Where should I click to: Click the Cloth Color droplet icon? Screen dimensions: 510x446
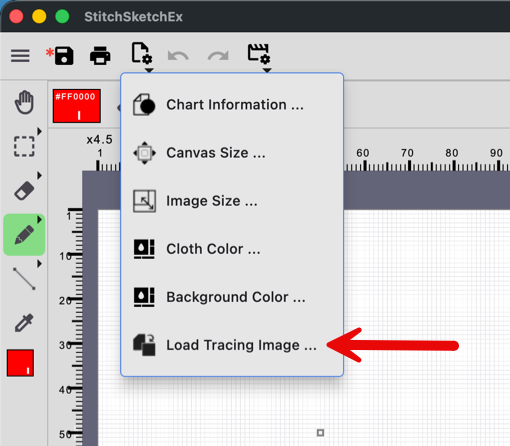tap(144, 249)
